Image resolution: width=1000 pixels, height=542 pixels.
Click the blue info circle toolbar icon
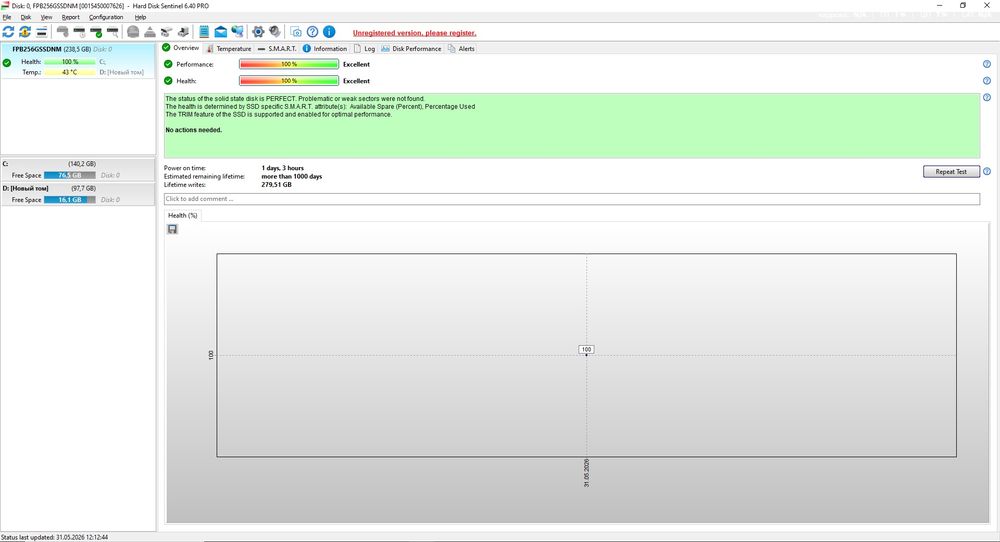[x=329, y=31]
